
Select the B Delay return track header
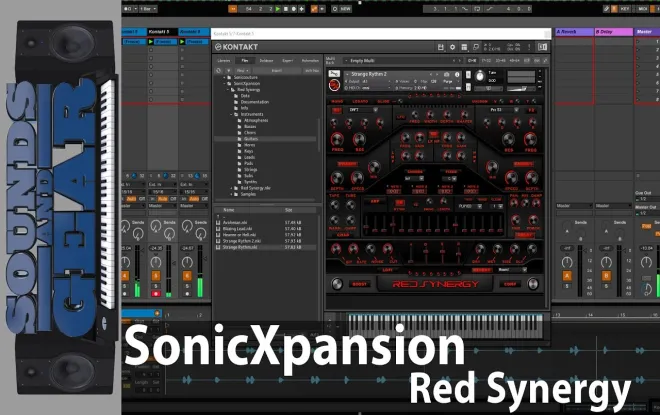point(614,32)
